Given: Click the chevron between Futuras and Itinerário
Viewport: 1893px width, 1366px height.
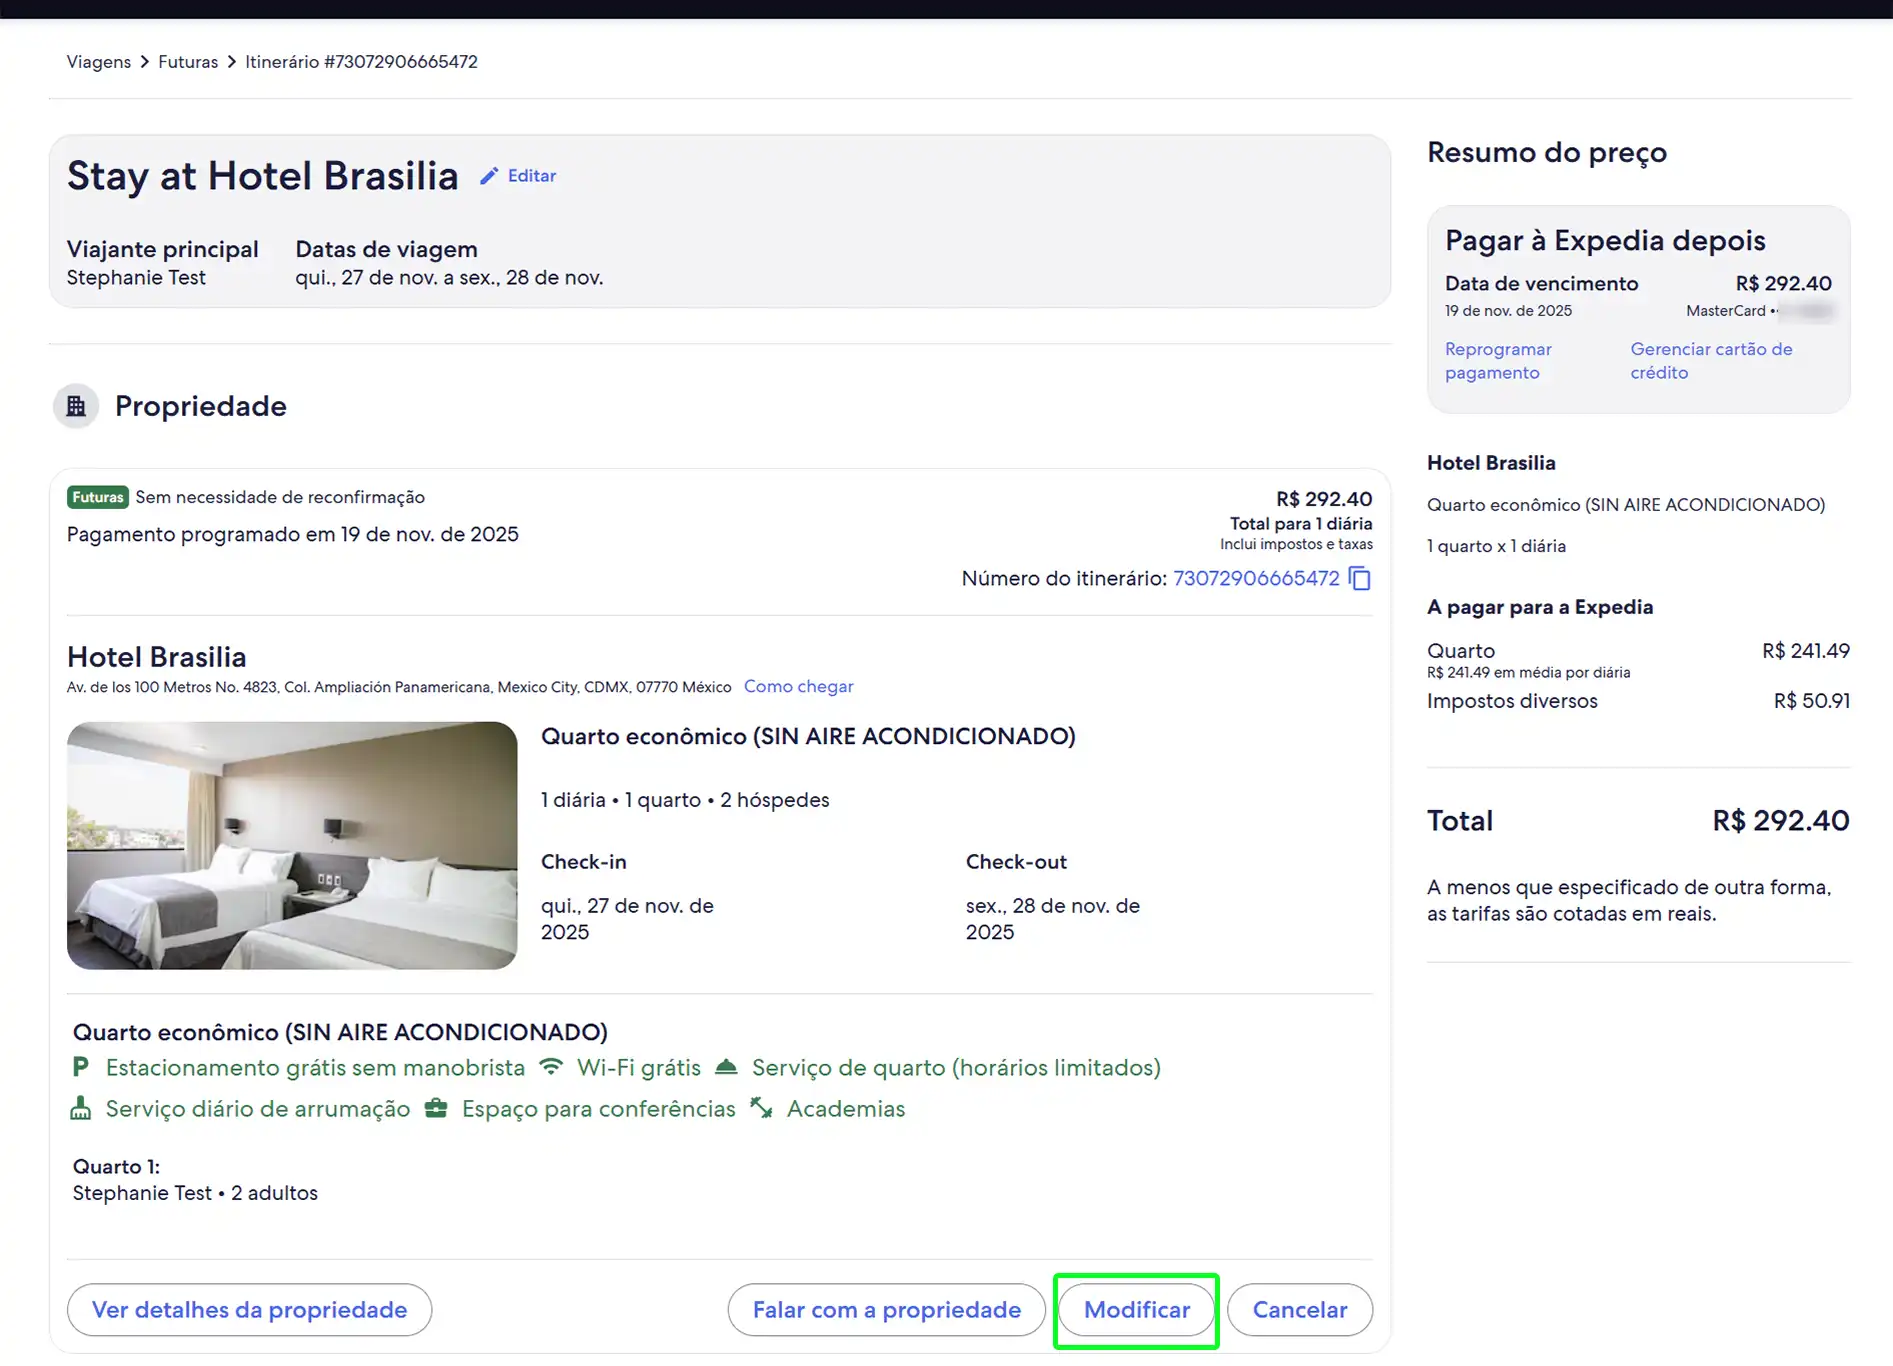Looking at the screenshot, I should [232, 62].
